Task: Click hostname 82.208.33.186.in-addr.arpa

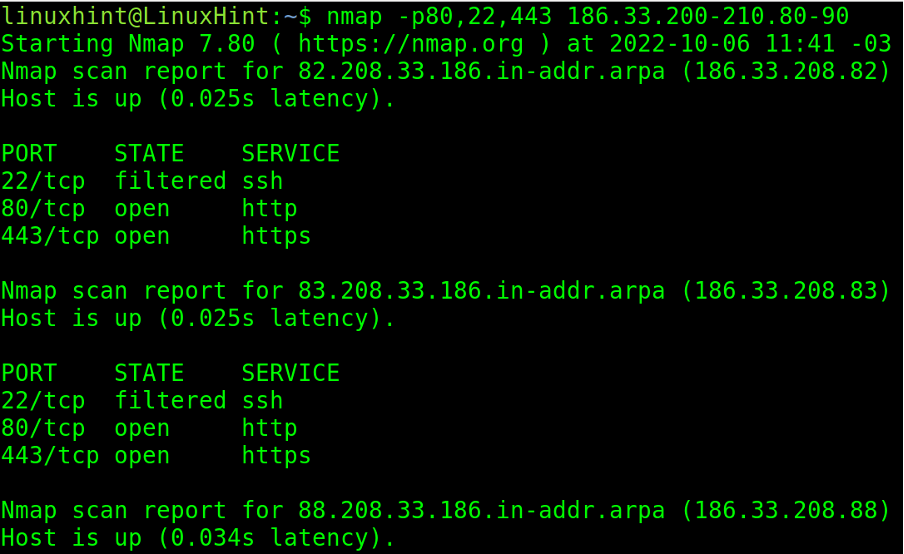Action: 481,72
